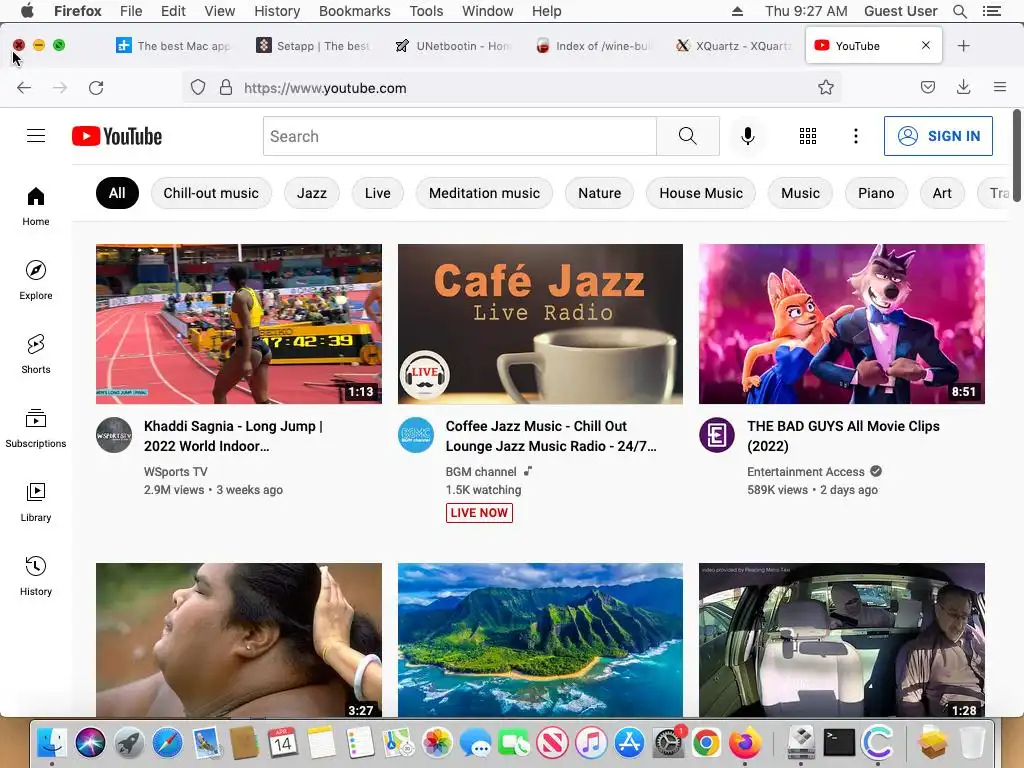Reload the page with refresh icon
Image resolution: width=1024 pixels, height=768 pixels.
point(96,88)
